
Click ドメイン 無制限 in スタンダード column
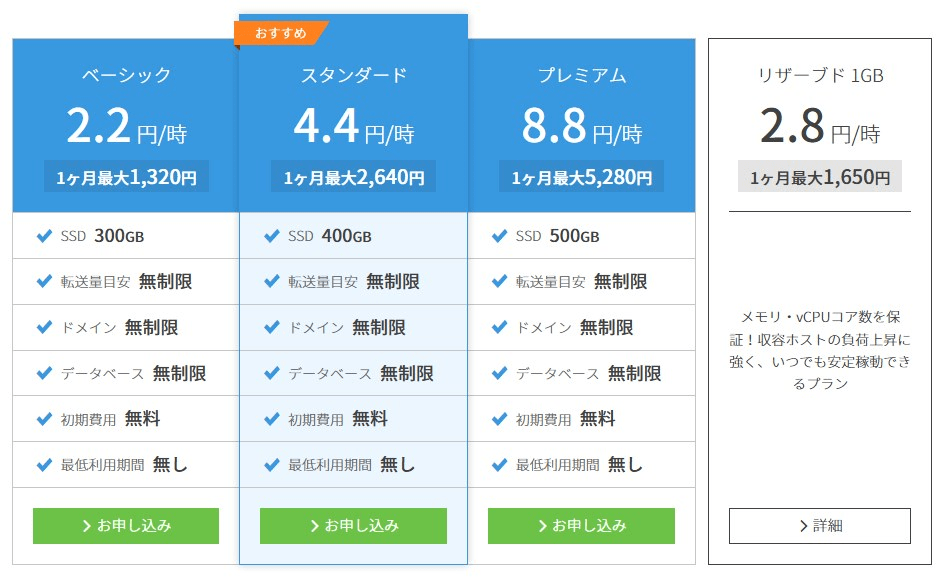click(346, 327)
